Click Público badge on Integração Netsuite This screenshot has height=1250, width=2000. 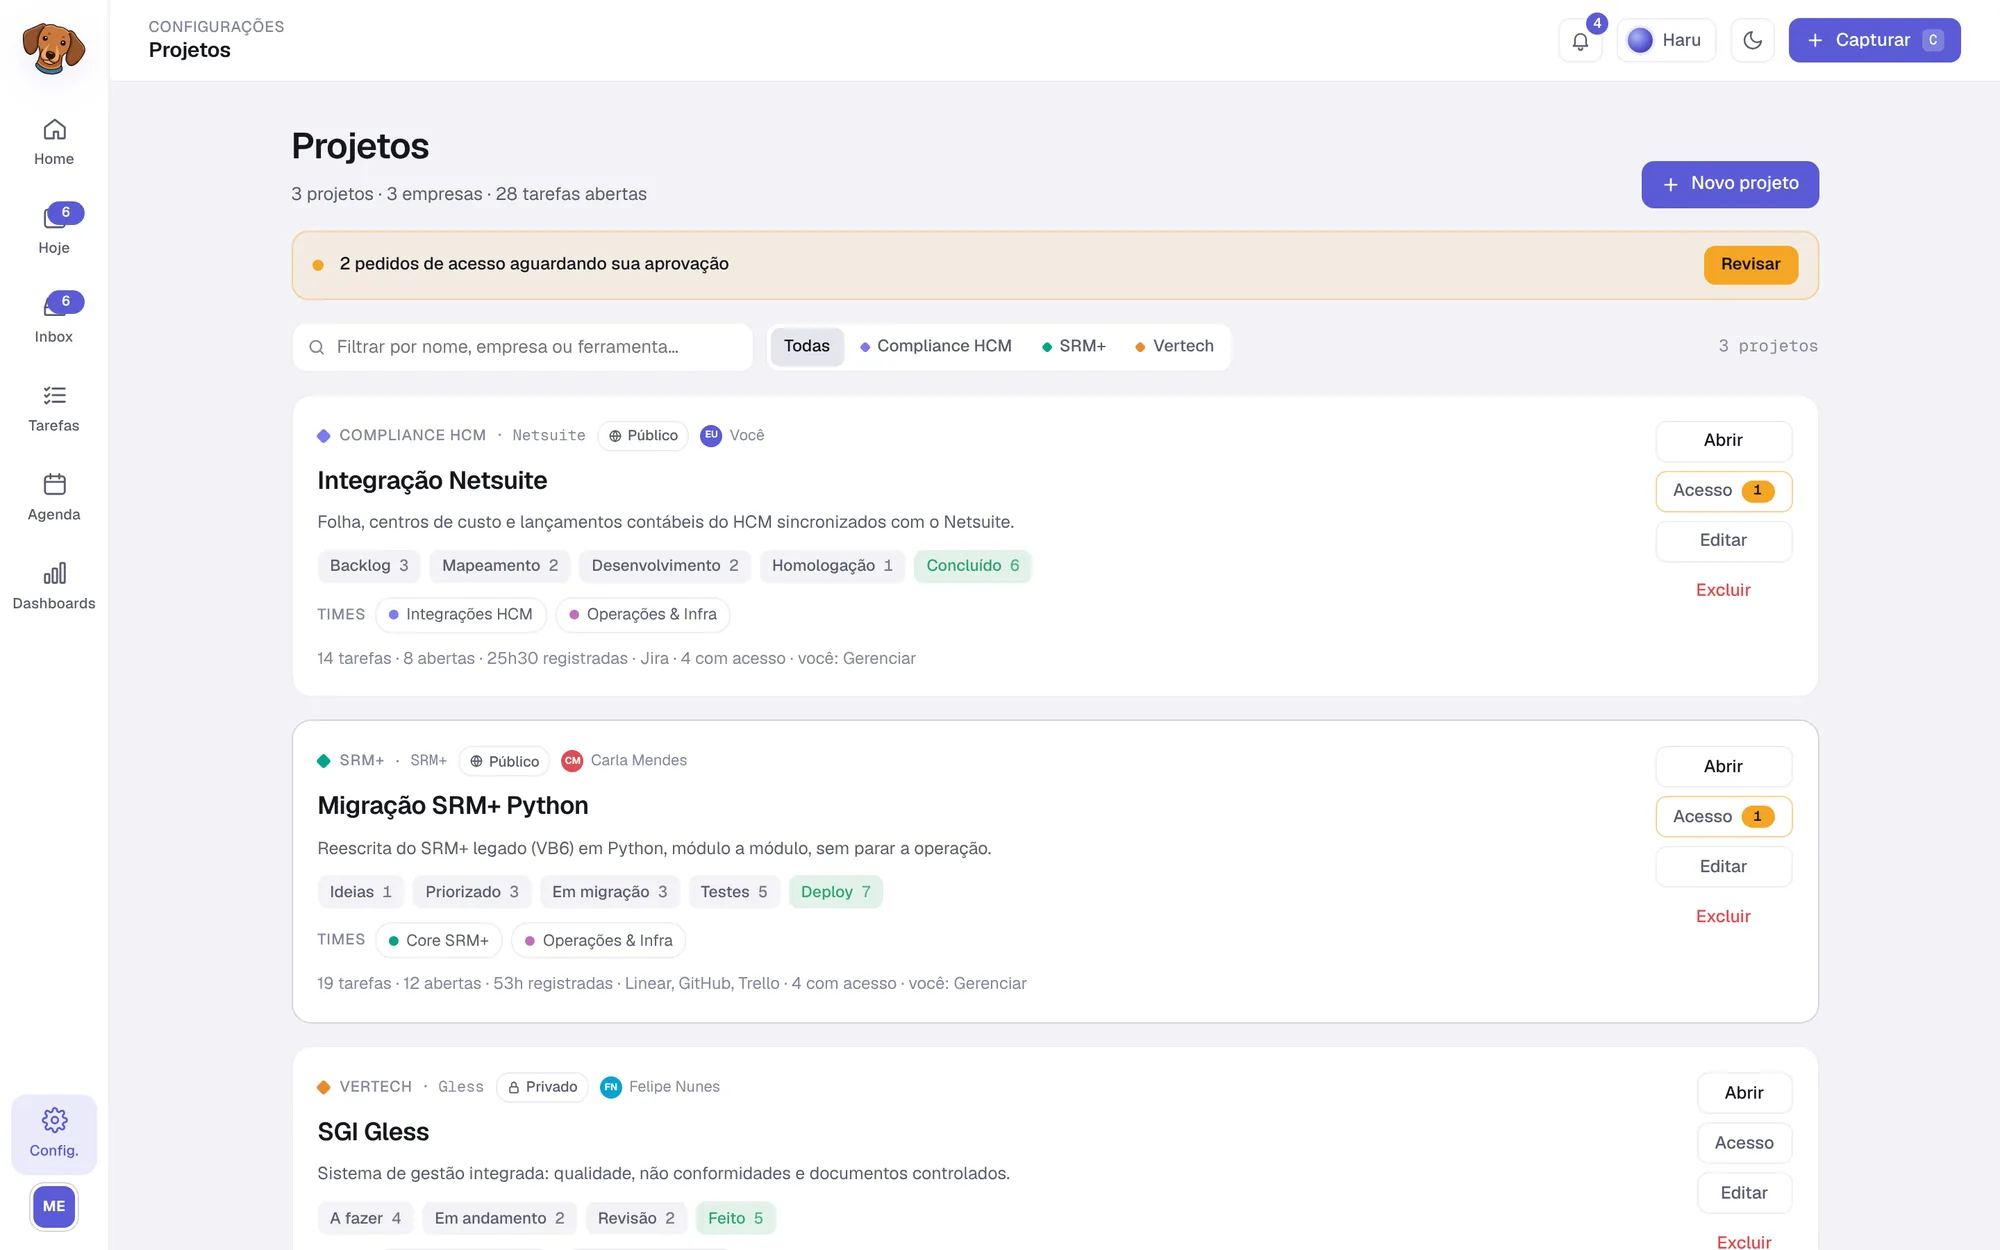(643, 436)
